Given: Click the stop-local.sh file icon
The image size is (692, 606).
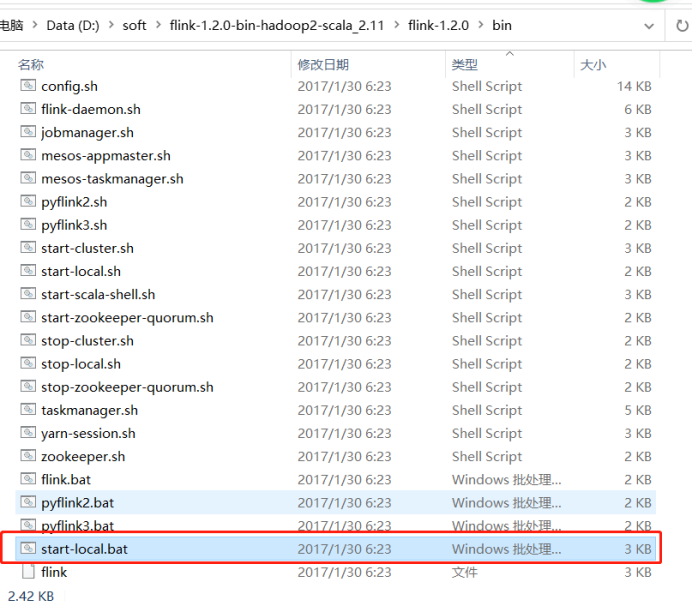Looking at the screenshot, I should point(28,363).
